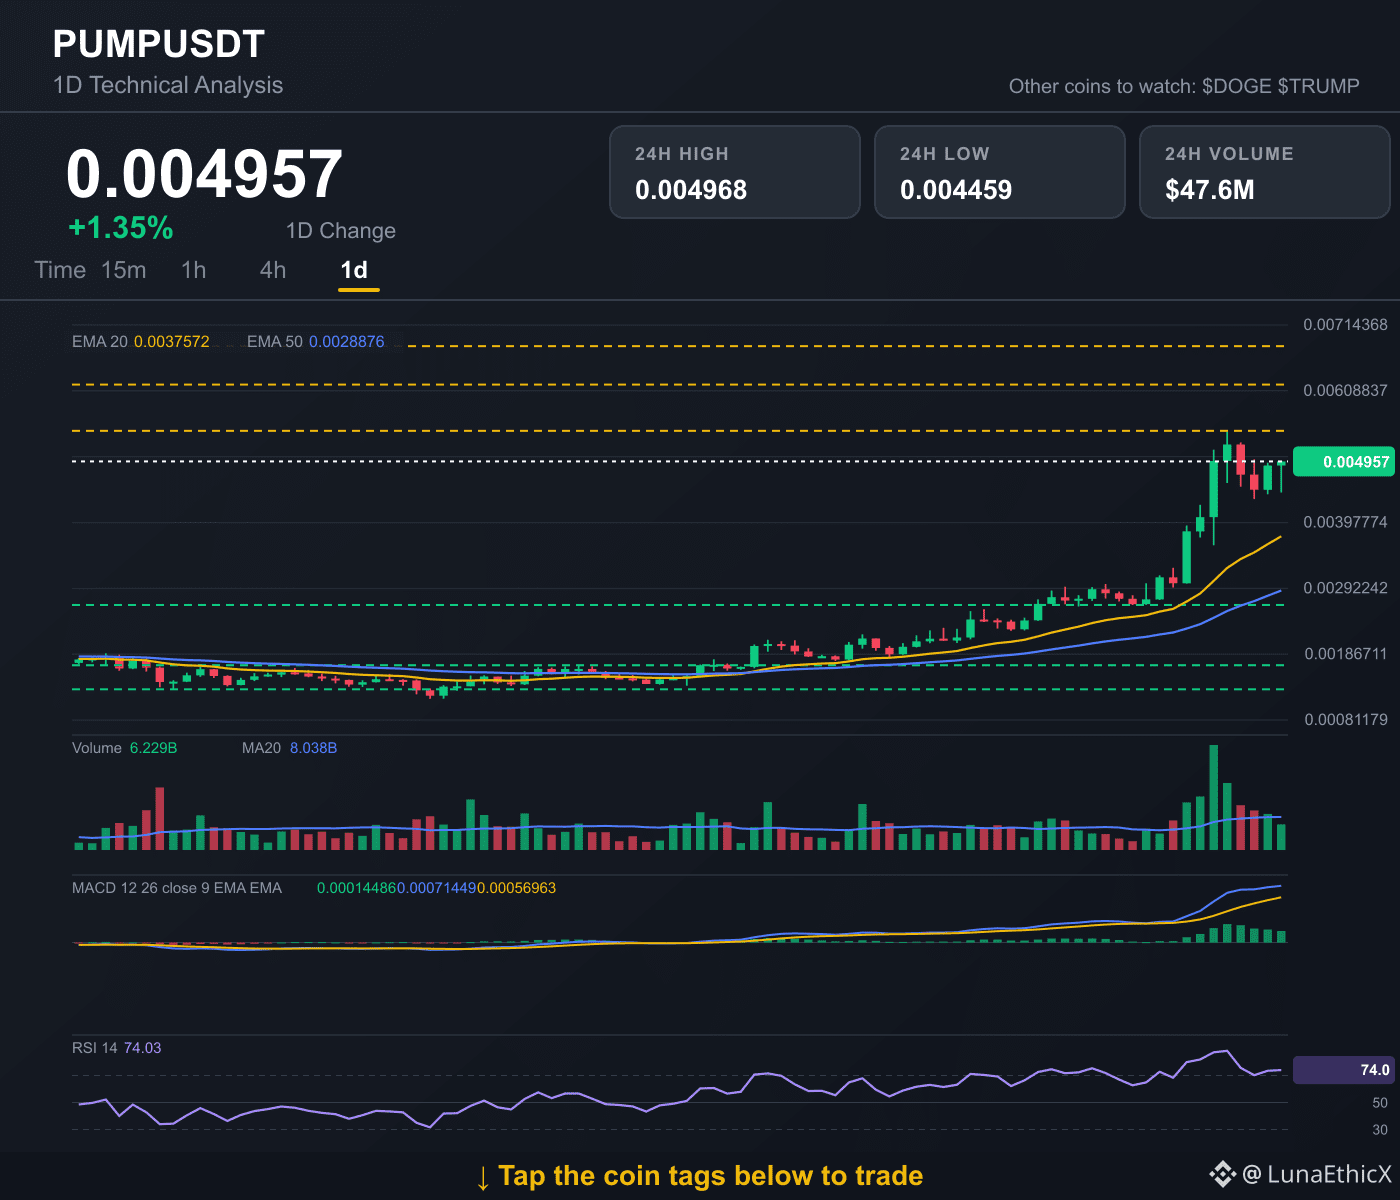Click the 24H LOW card
Image resolution: width=1400 pixels, height=1200 pixels.
[x=1000, y=172]
